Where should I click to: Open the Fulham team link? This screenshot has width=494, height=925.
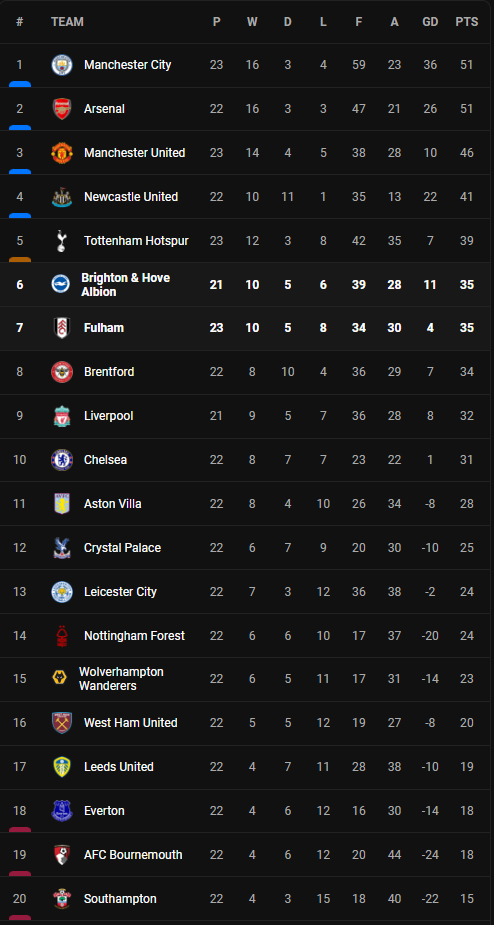click(104, 328)
